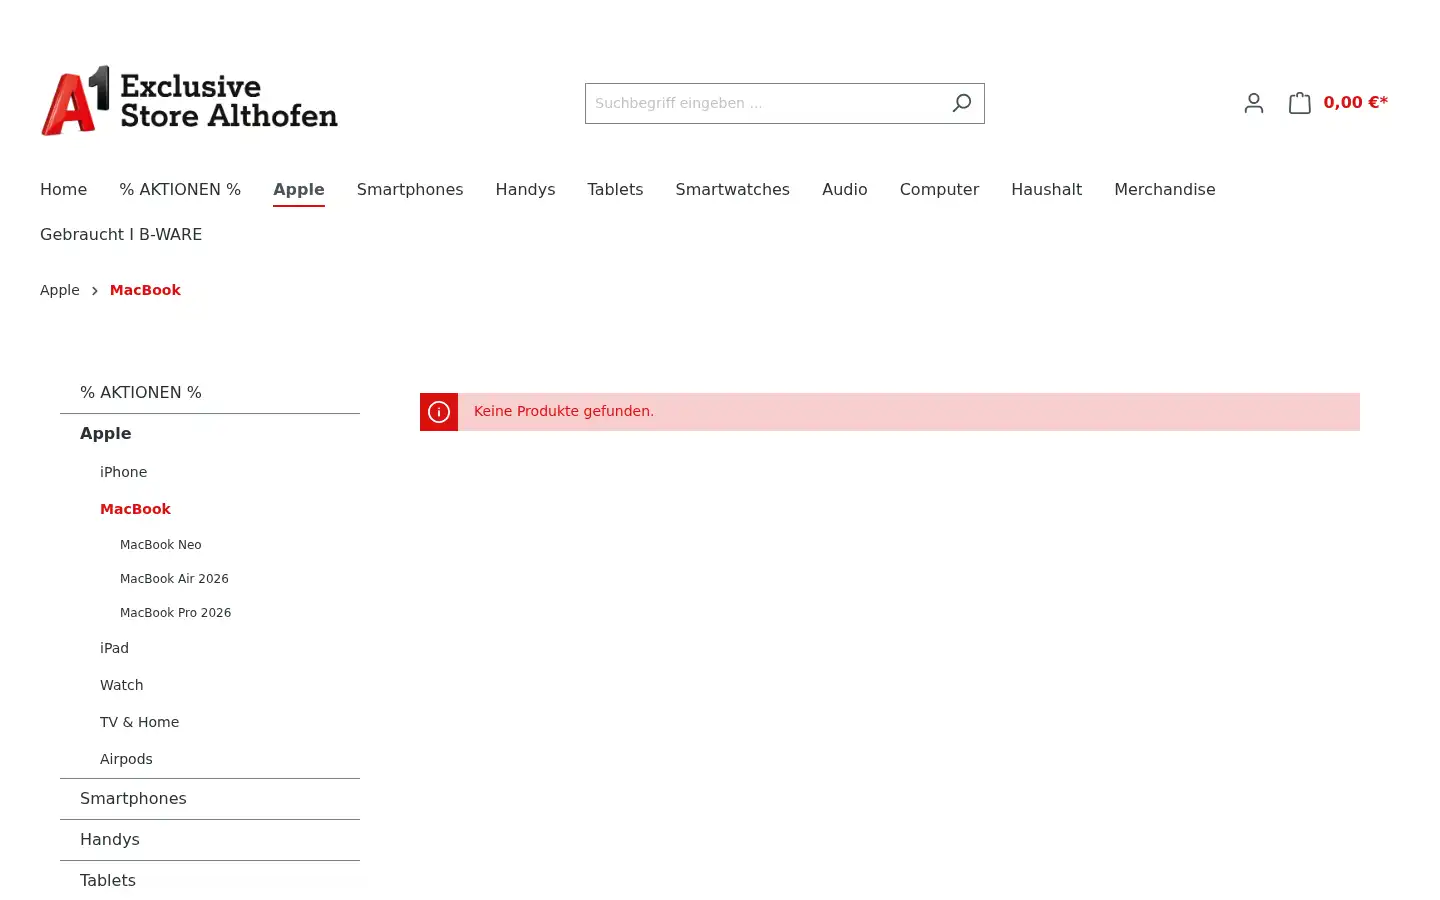Open Tablets in the sidebar
The height and width of the screenshot is (900, 1440).
click(210, 881)
